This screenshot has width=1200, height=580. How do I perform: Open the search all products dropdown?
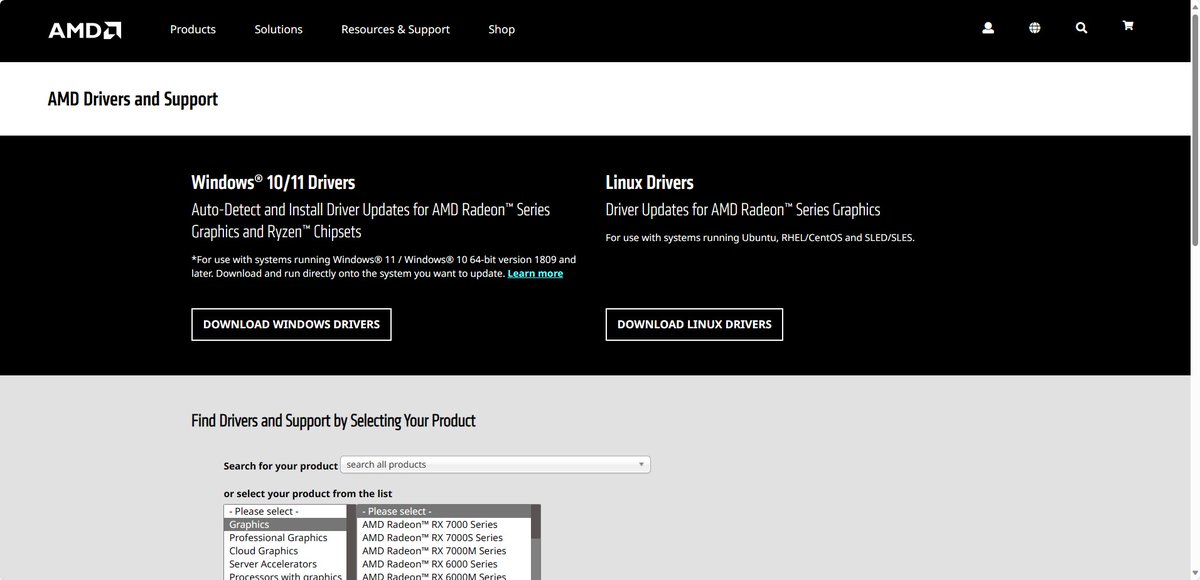(495, 464)
